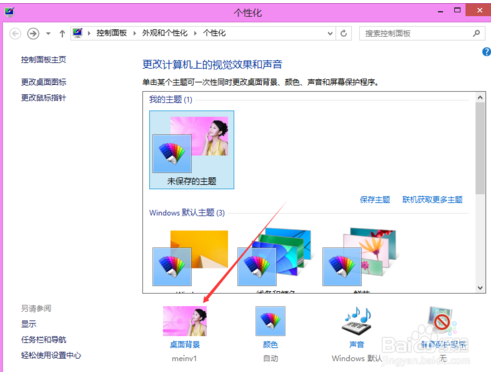Open 轻松使用设置中心 link
Viewport: 491px width, 372px height.
coord(51,355)
